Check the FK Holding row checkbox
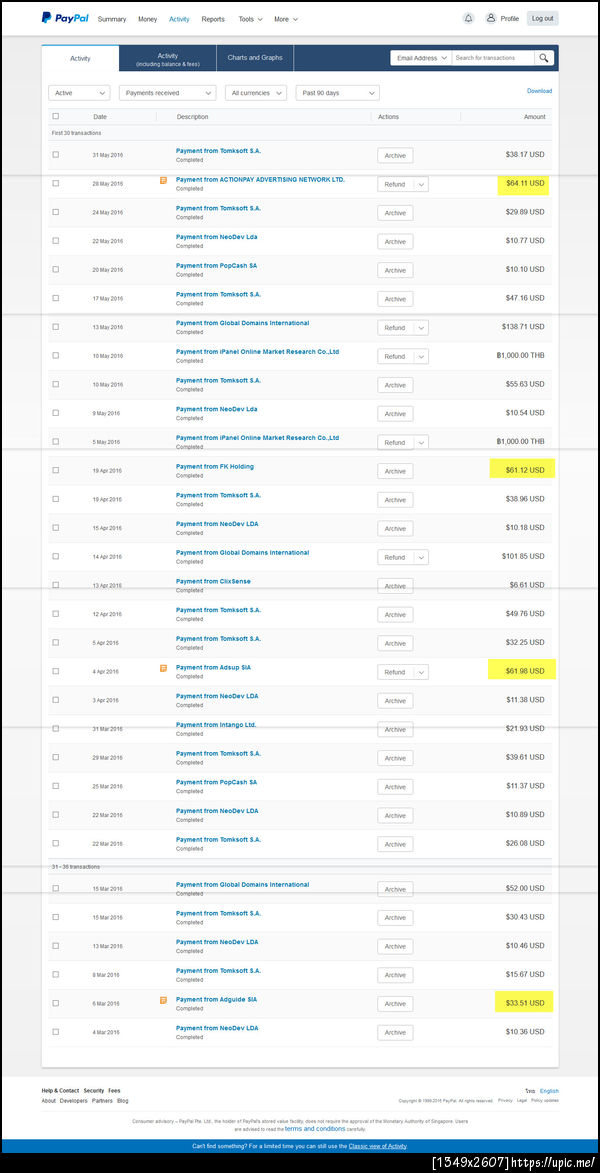The height and width of the screenshot is (1173, 600). pyautogui.click(x=55, y=471)
